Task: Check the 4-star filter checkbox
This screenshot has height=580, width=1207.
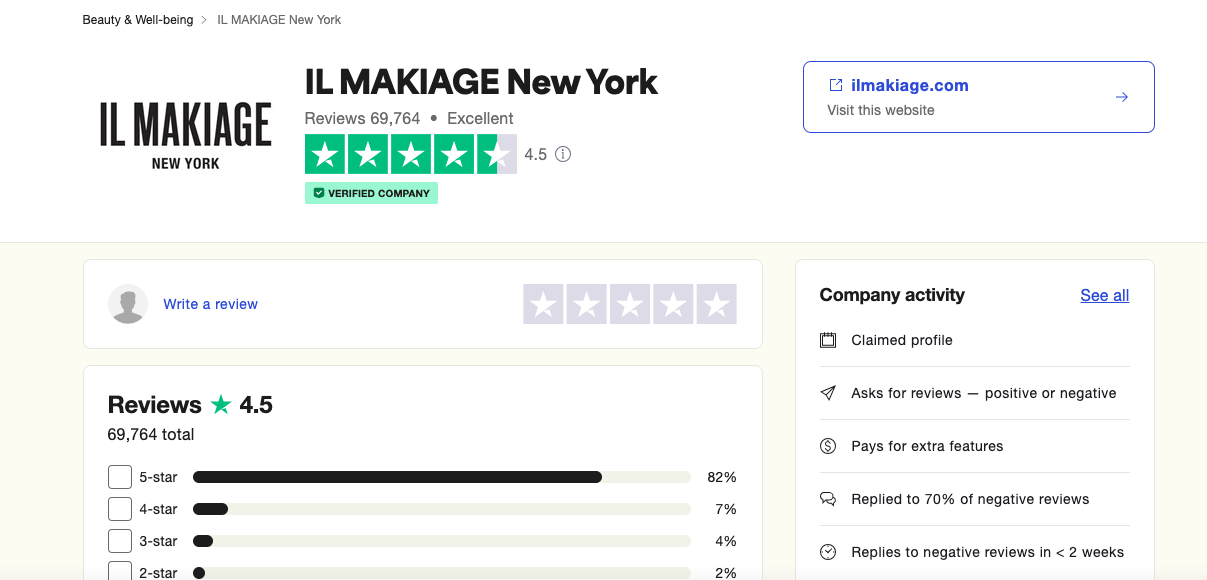Action: [x=120, y=509]
